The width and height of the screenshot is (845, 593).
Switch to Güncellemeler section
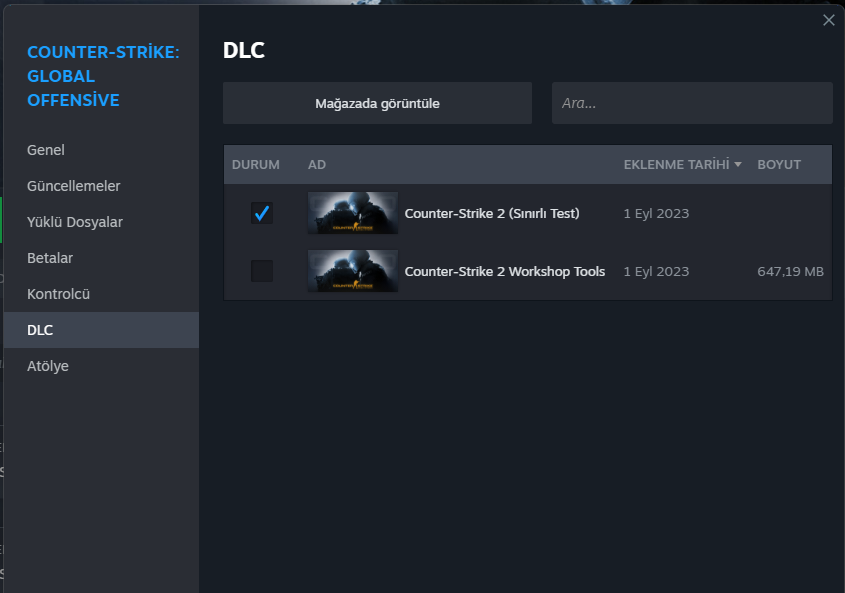point(101,186)
